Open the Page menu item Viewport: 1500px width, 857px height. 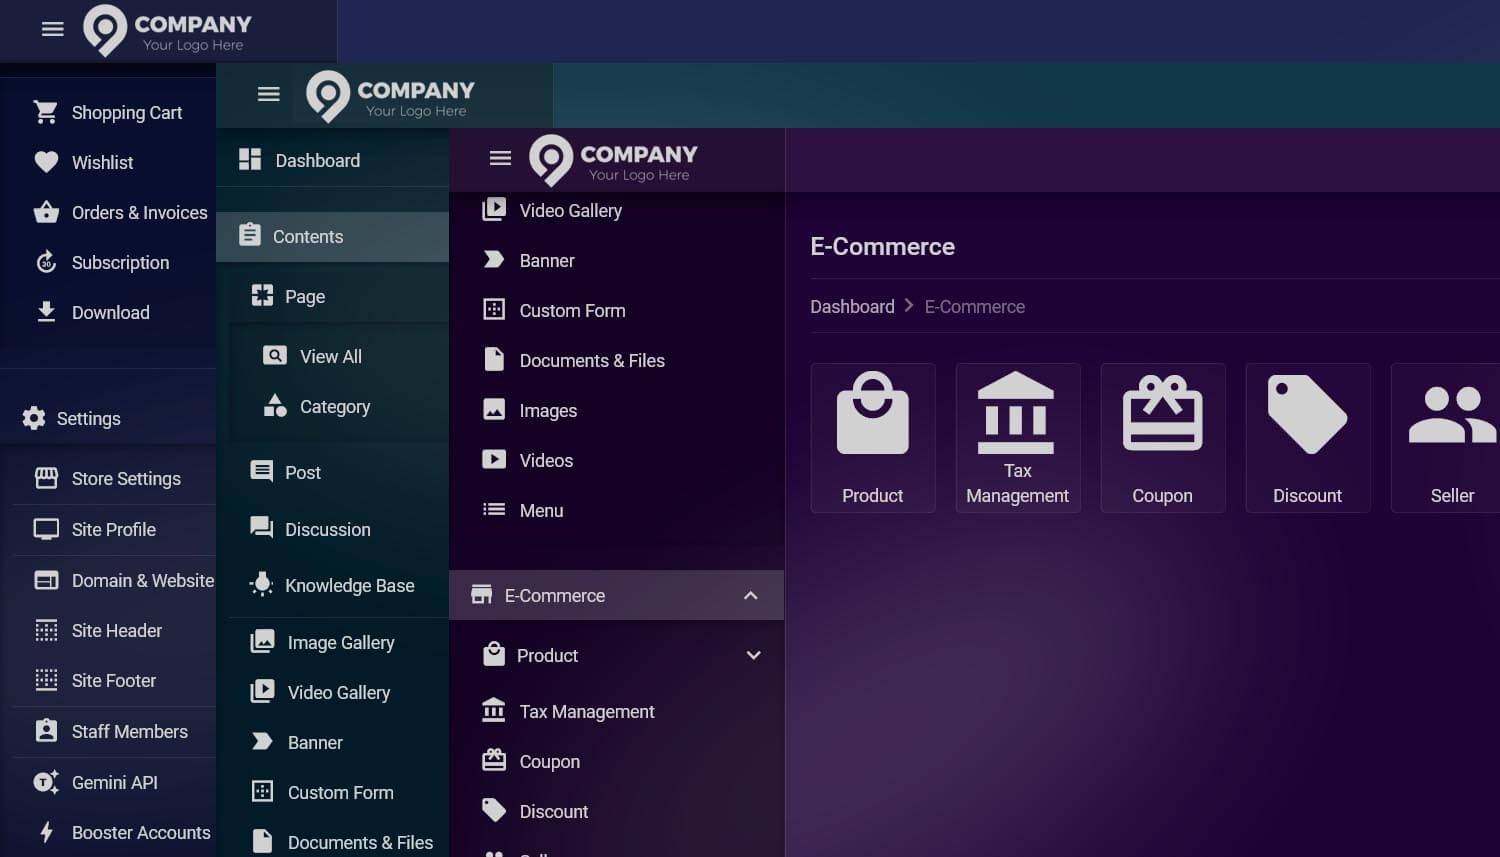pyautogui.click(x=339, y=296)
